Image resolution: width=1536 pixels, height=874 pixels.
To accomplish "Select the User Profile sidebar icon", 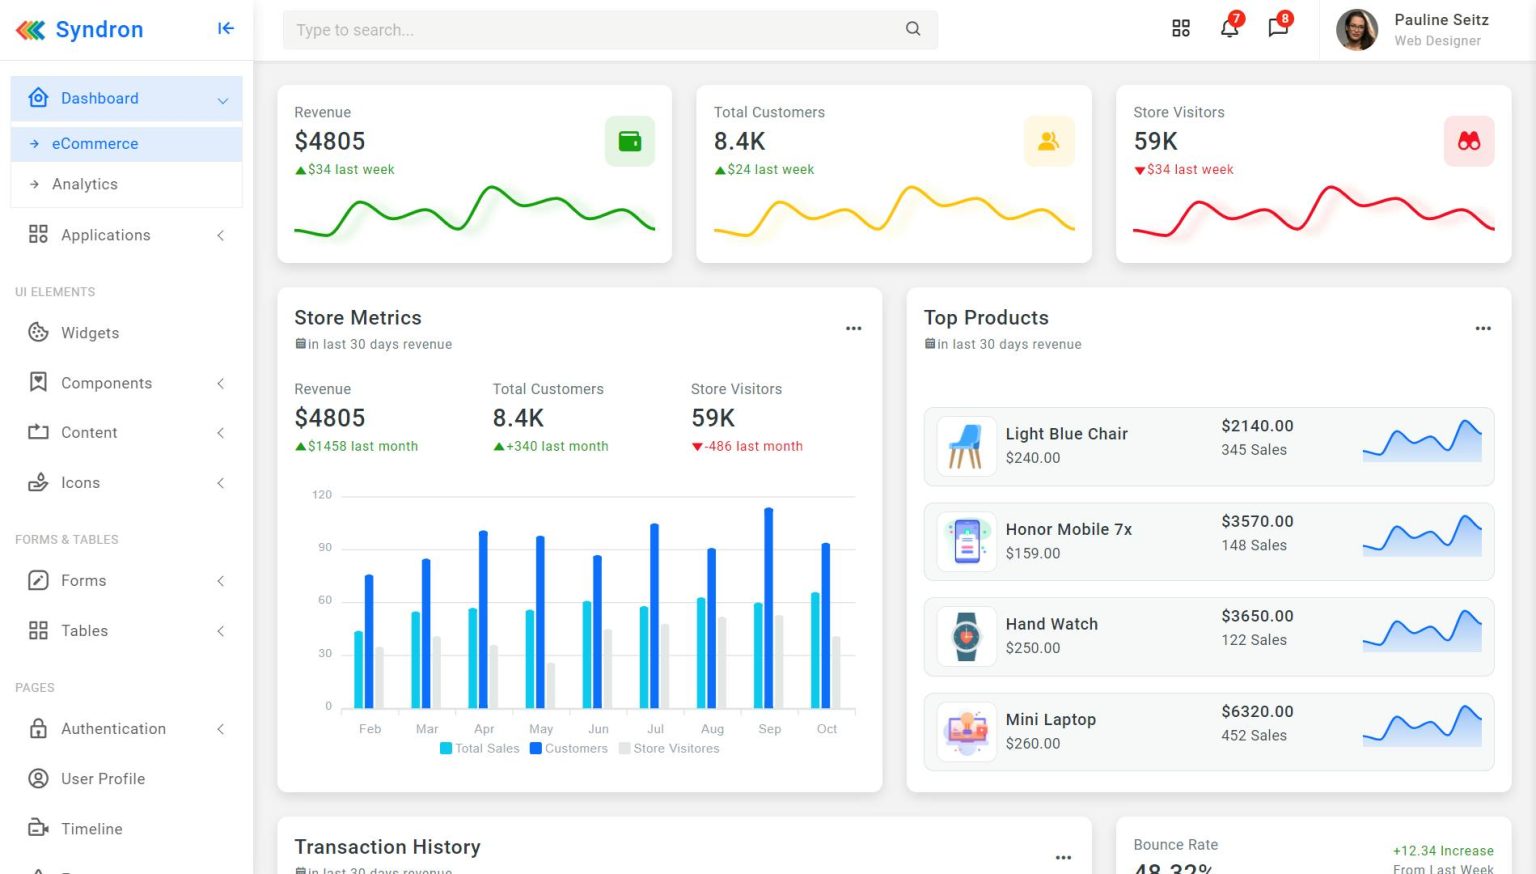I will click(x=37, y=778).
